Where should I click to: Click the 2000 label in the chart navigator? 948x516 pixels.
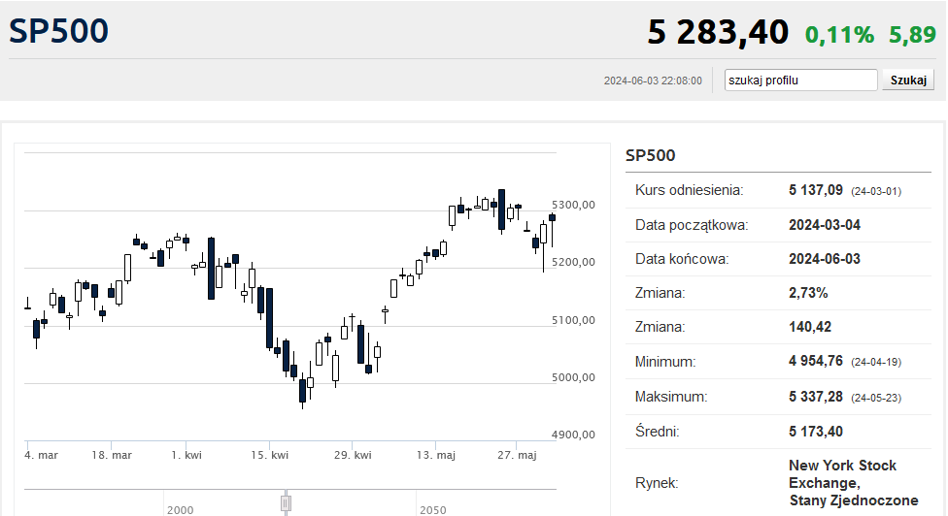click(x=180, y=510)
